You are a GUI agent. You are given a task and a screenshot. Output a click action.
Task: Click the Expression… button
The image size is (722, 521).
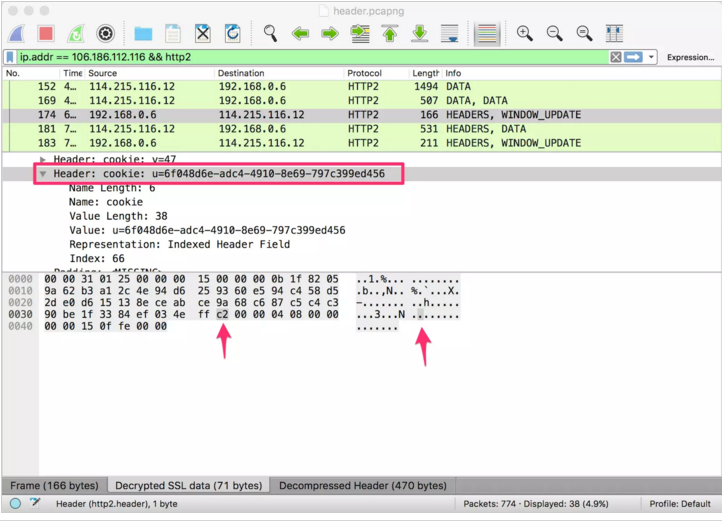690,57
